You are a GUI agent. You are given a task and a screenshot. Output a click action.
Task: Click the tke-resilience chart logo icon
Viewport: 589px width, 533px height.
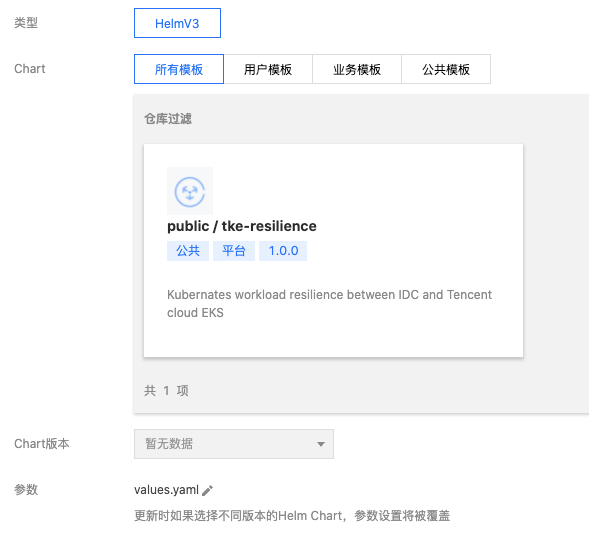190,191
